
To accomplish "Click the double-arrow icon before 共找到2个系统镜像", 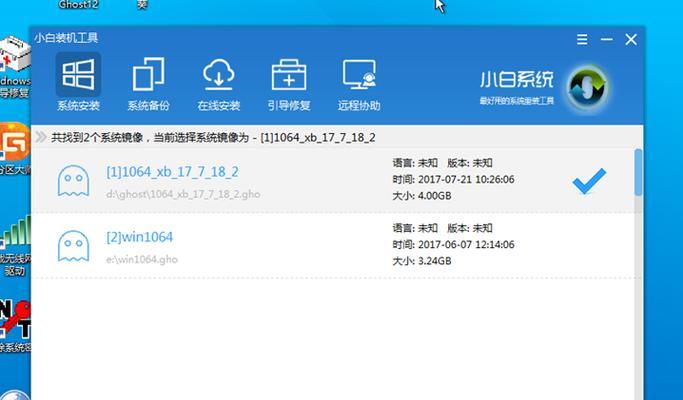I will 41,137.
